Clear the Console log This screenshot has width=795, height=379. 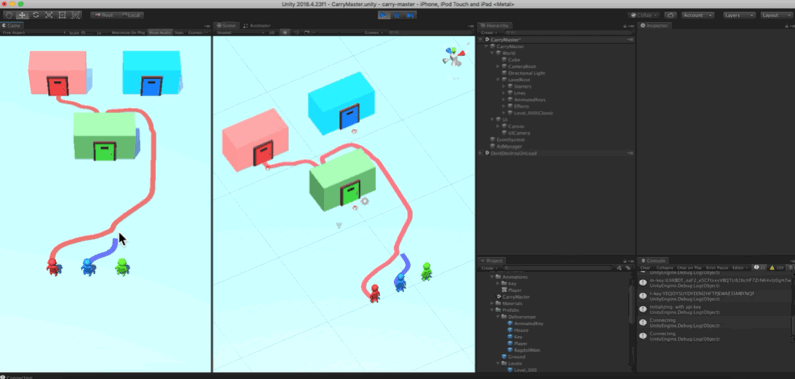pyautogui.click(x=645, y=268)
